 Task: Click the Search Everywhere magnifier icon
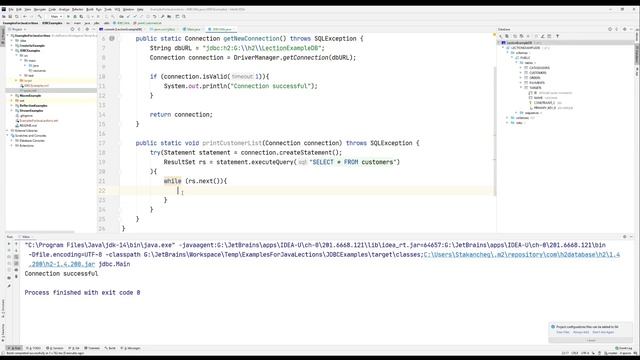click(x=184, y=17)
